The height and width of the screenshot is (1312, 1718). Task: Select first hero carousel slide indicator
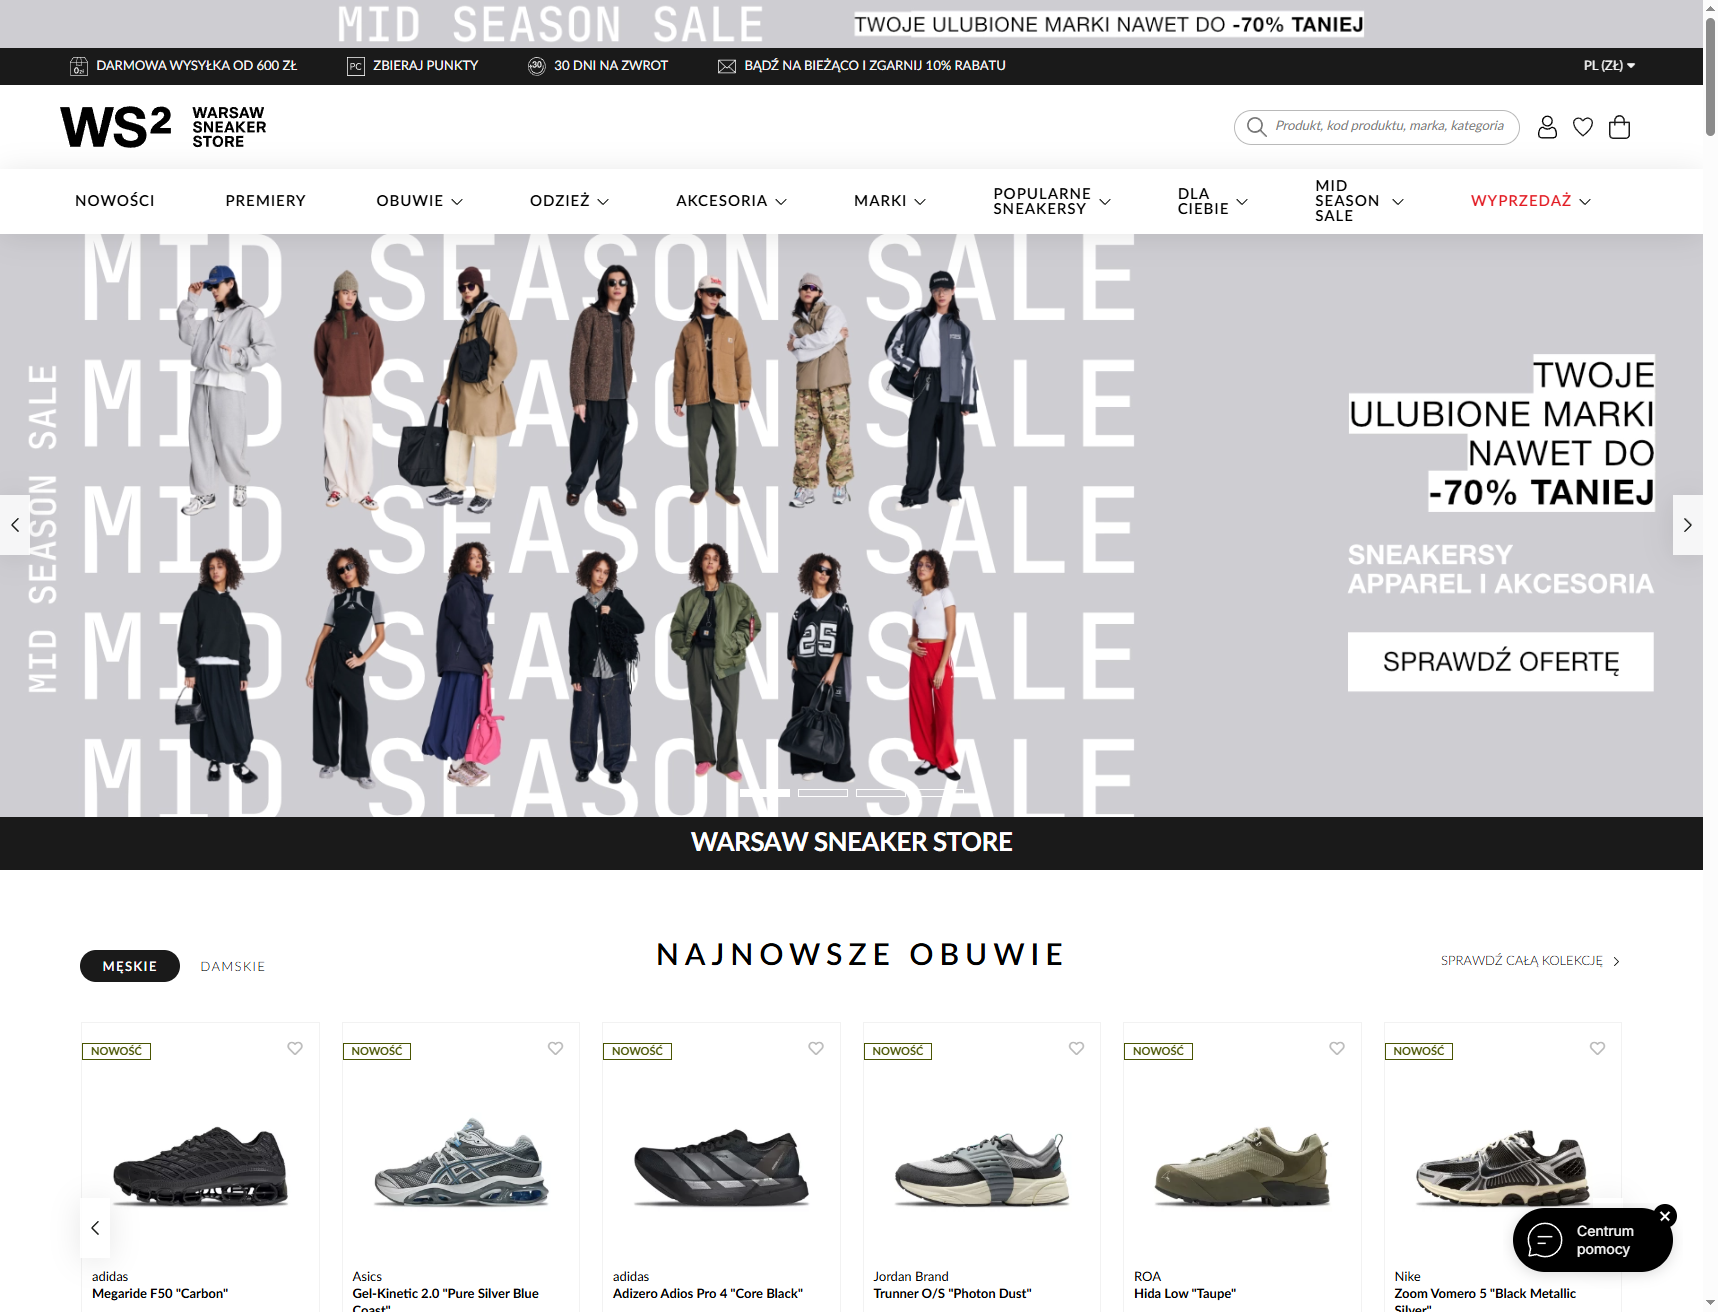[765, 793]
